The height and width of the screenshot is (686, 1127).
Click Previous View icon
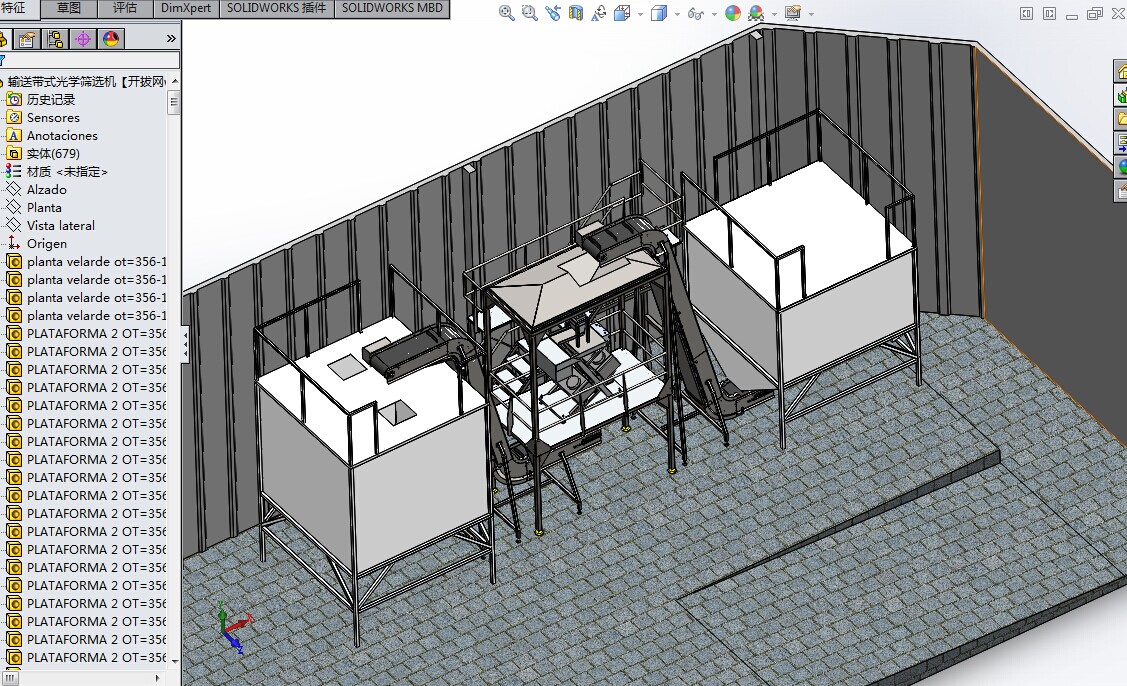553,13
